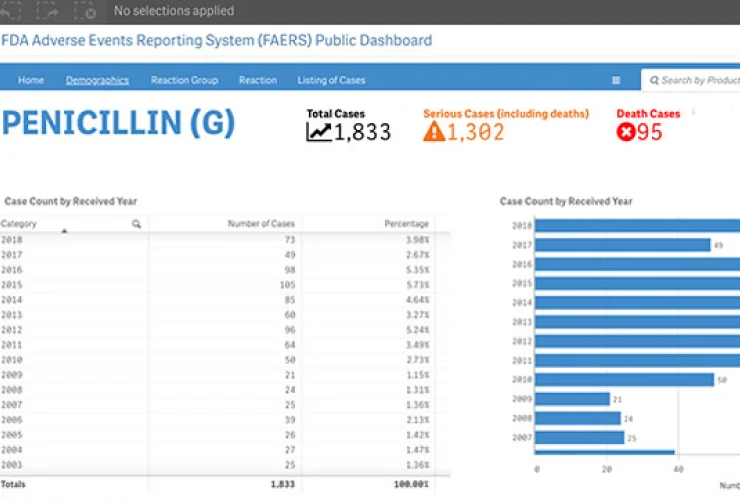The width and height of the screenshot is (740, 500).
Task: Click the step back selection icon
Action: pyautogui.click(x=10, y=10)
